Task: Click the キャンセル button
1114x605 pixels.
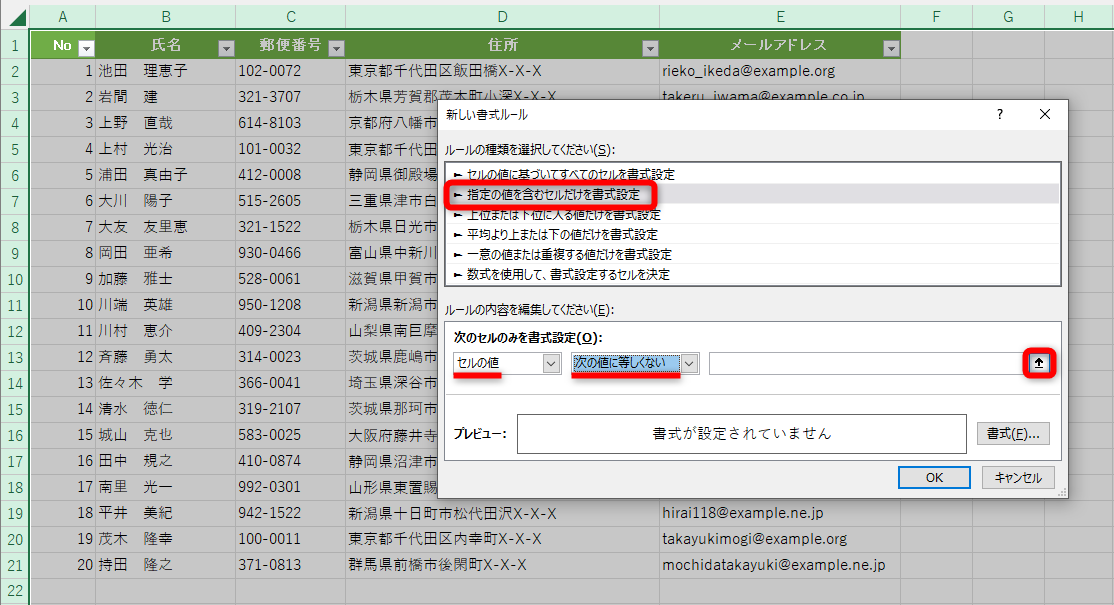Action: coord(1017,477)
